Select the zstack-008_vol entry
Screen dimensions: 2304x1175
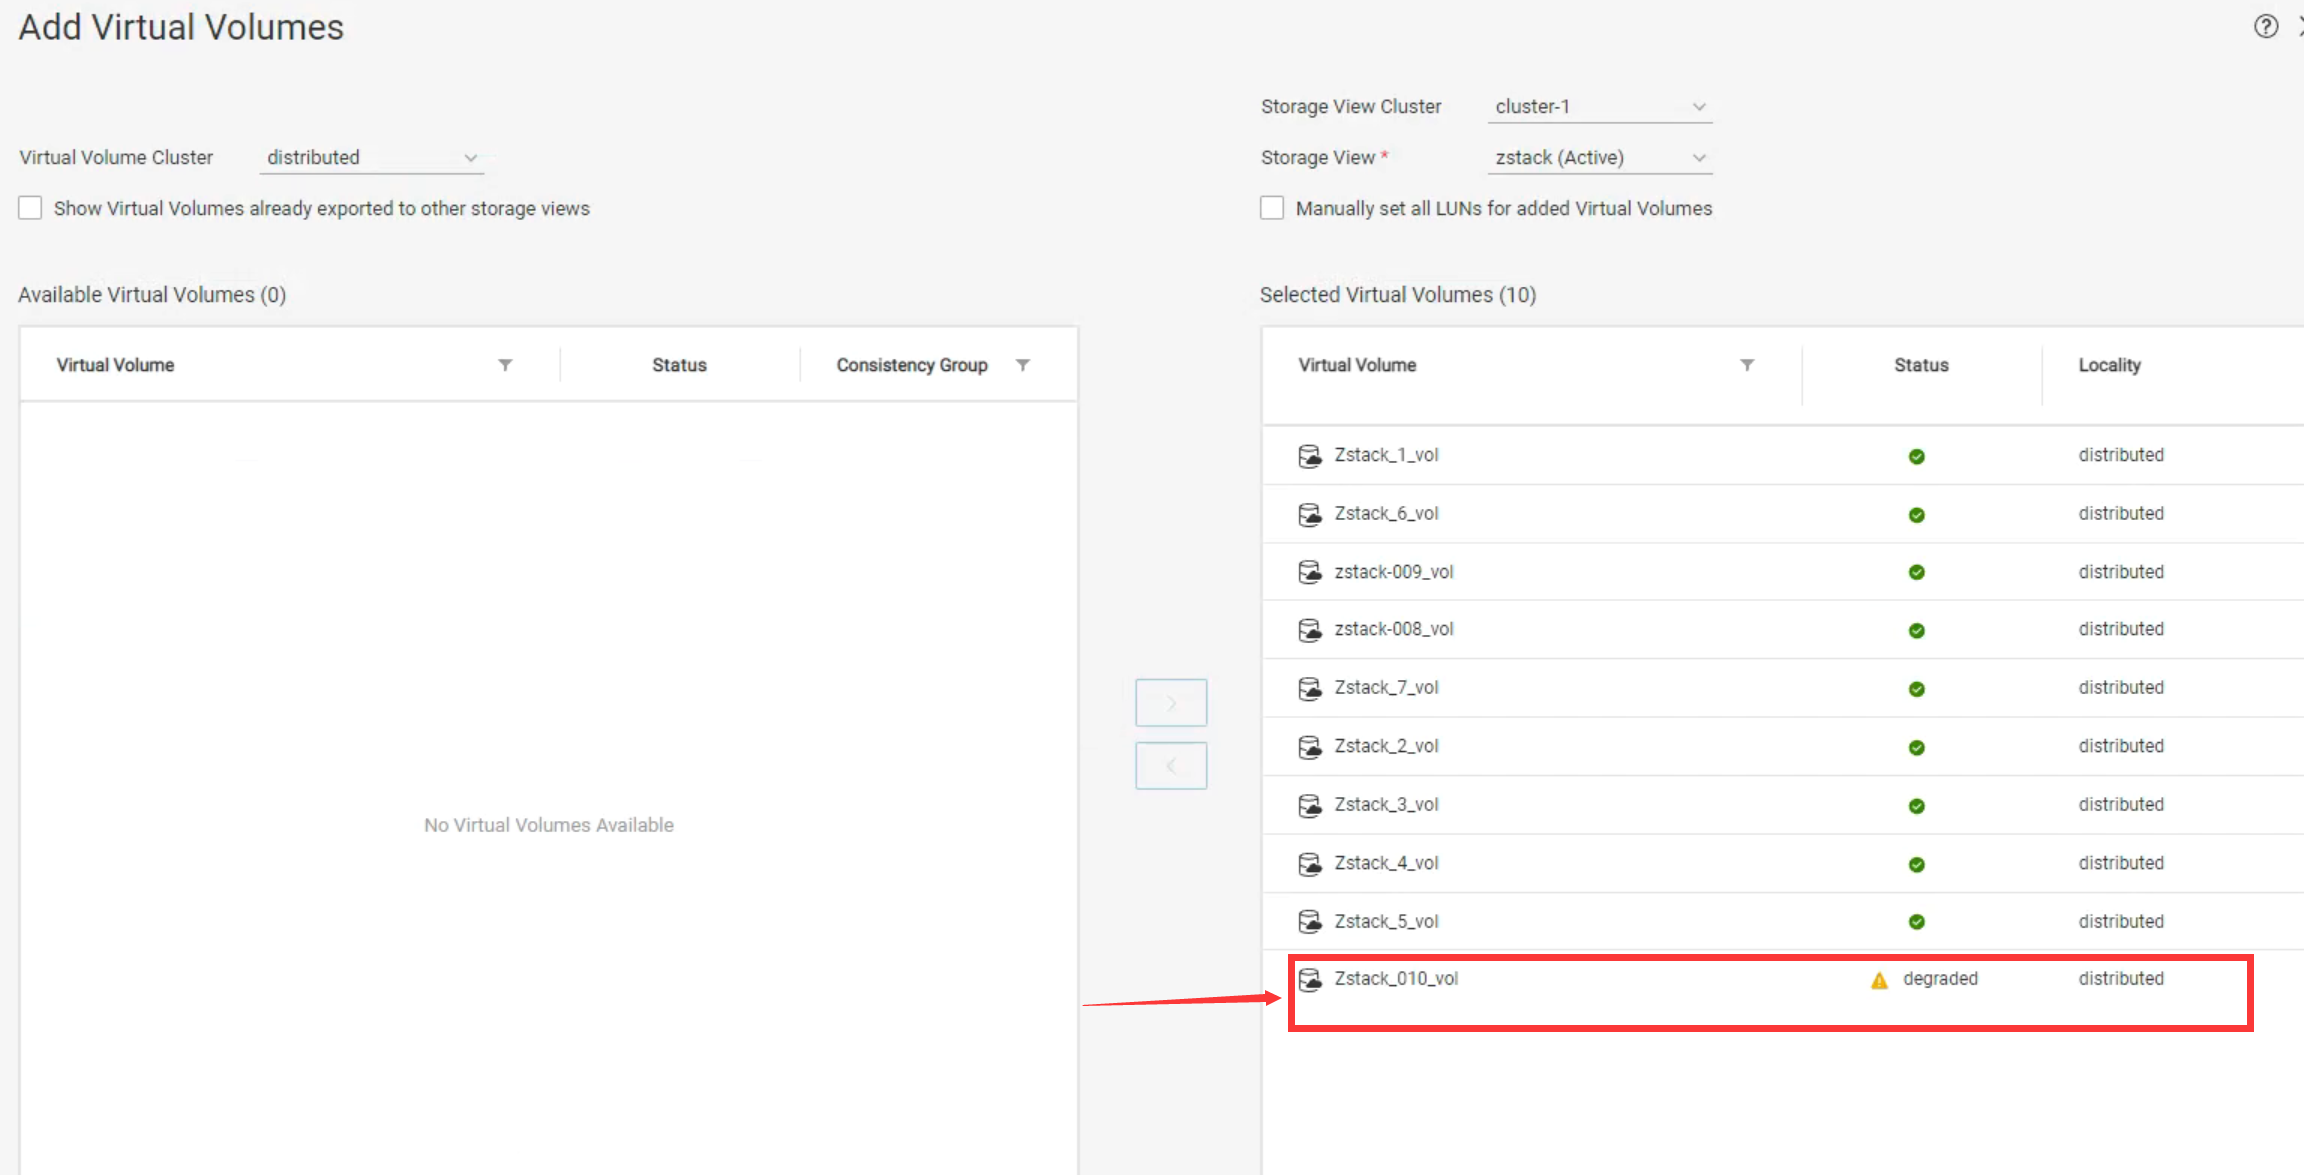[x=1393, y=629]
